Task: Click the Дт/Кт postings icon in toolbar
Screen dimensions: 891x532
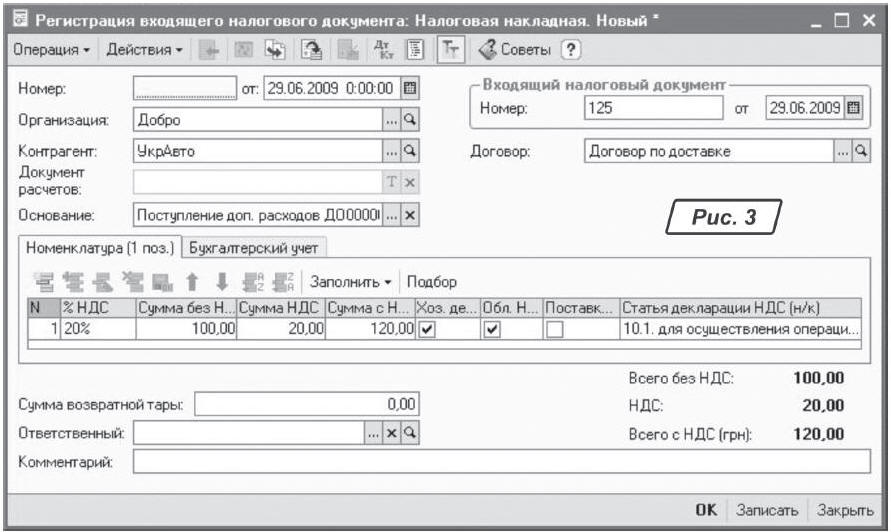Action: click(384, 49)
